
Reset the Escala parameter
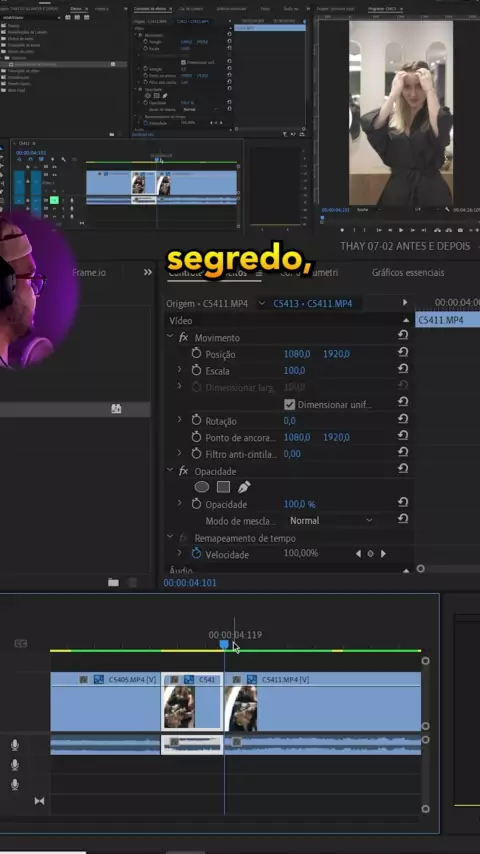tap(403, 369)
